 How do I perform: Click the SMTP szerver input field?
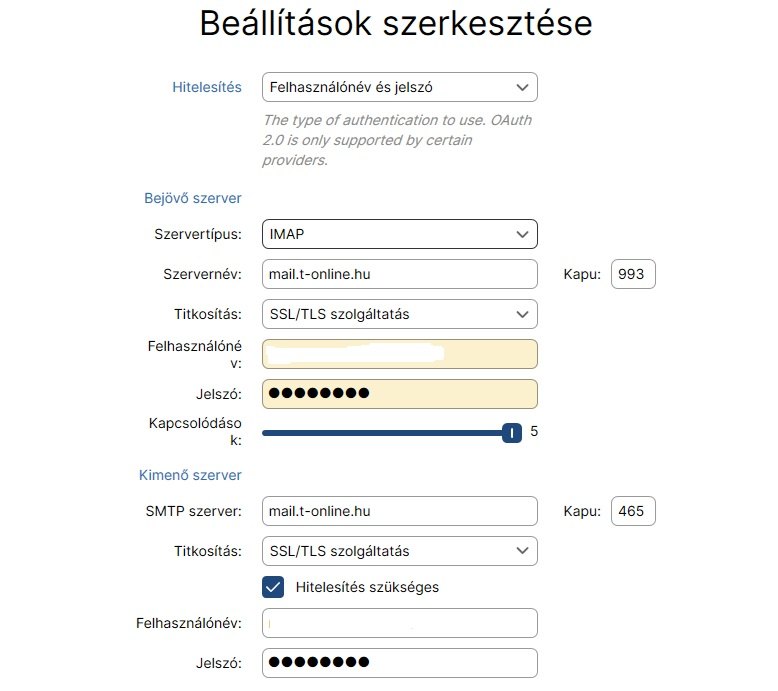[x=399, y=512]
